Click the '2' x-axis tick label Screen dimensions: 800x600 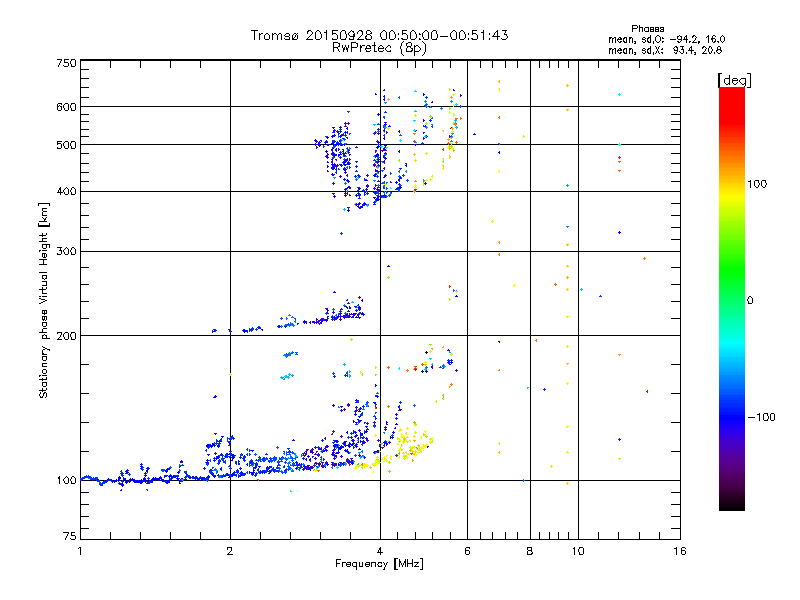(x=230, y=551)
